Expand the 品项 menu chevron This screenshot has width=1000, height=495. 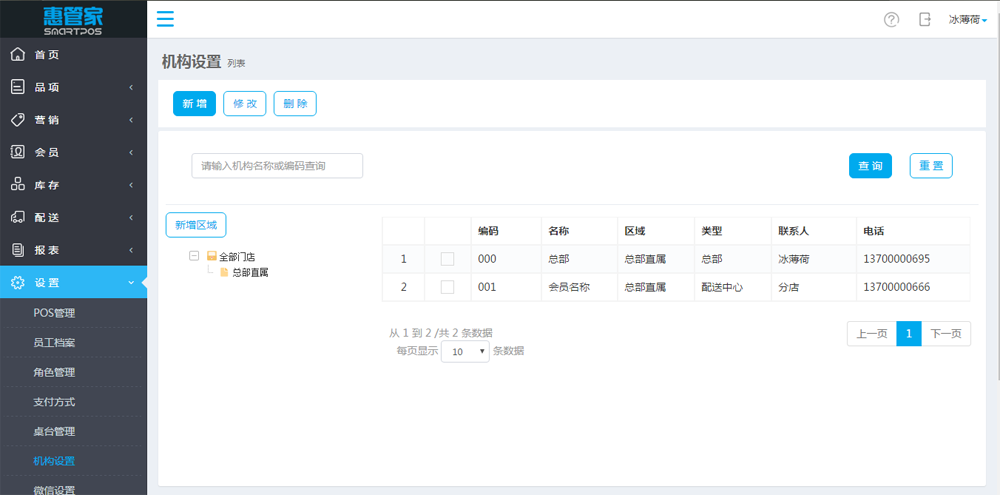tap(131, 87)
